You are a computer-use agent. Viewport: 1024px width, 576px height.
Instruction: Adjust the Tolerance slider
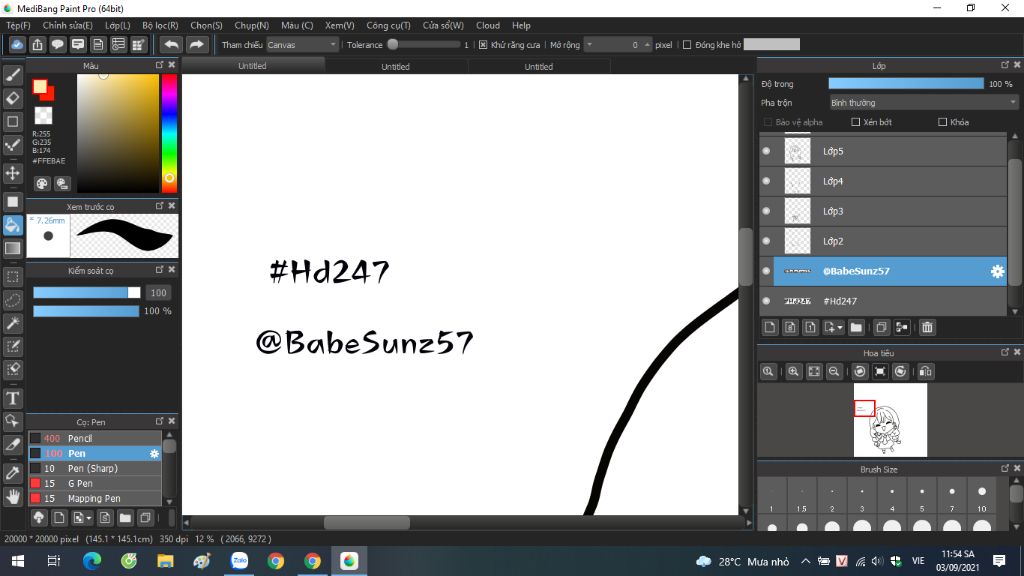[x=424, y=44]
